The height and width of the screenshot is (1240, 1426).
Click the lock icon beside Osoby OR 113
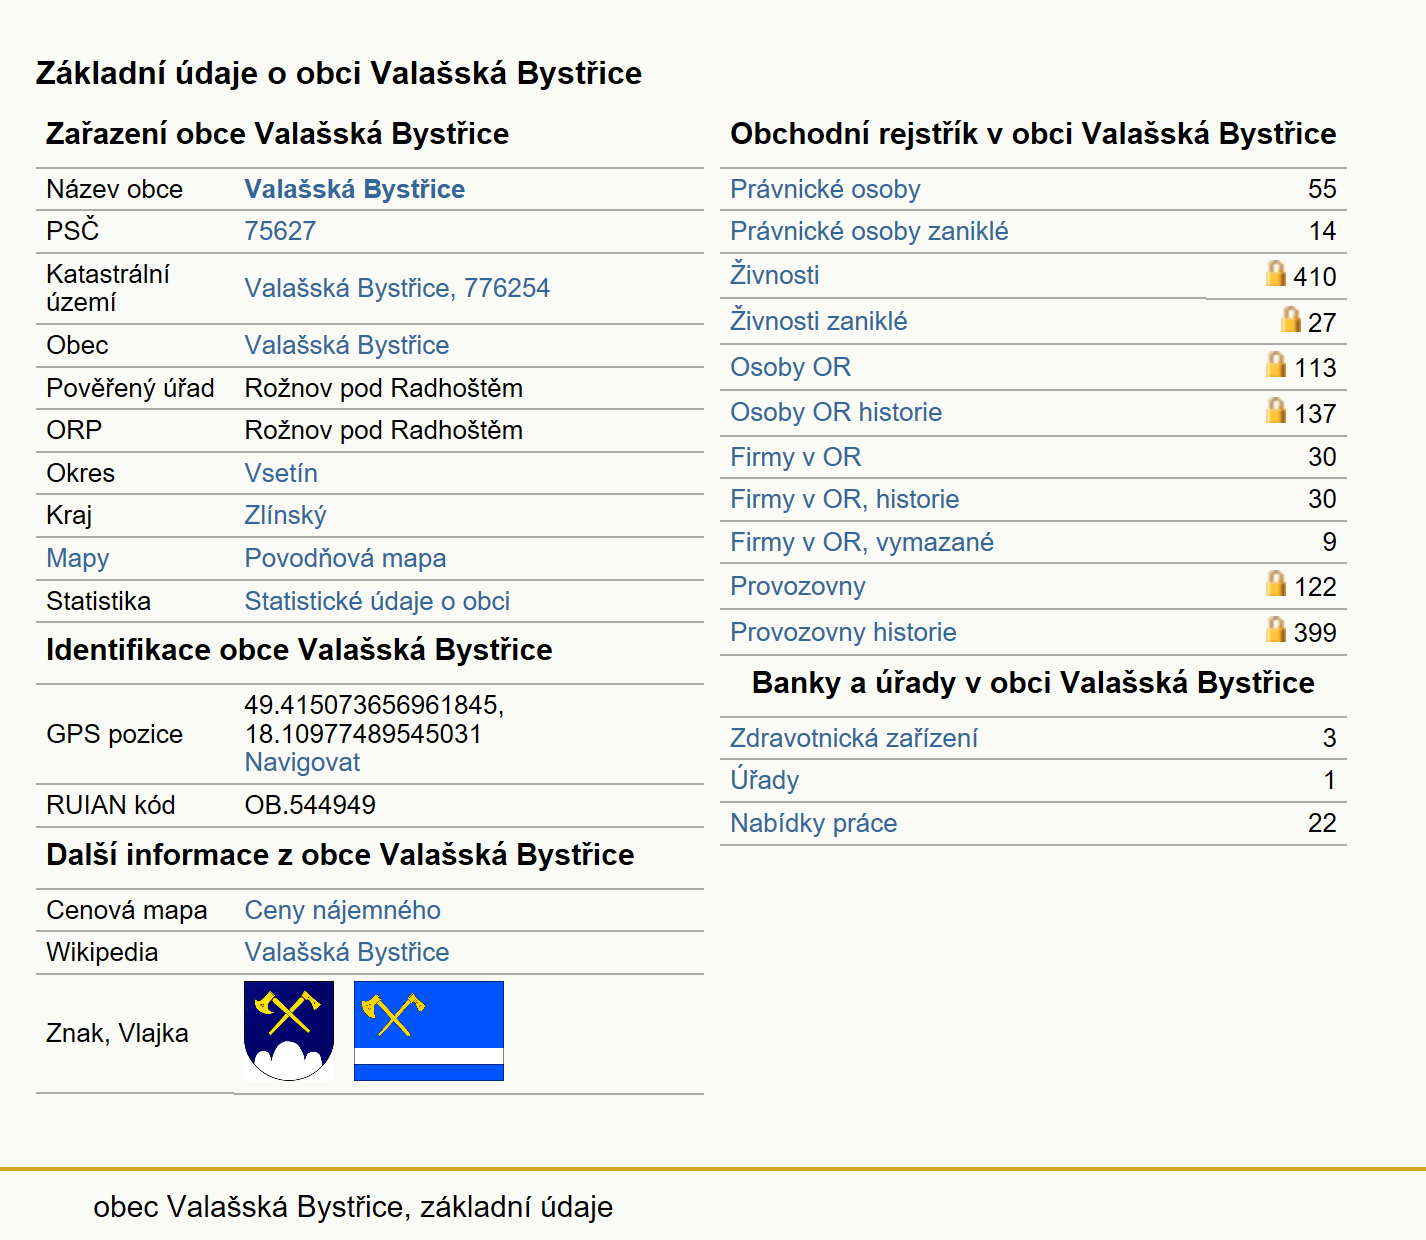[x=1275, y=364]
